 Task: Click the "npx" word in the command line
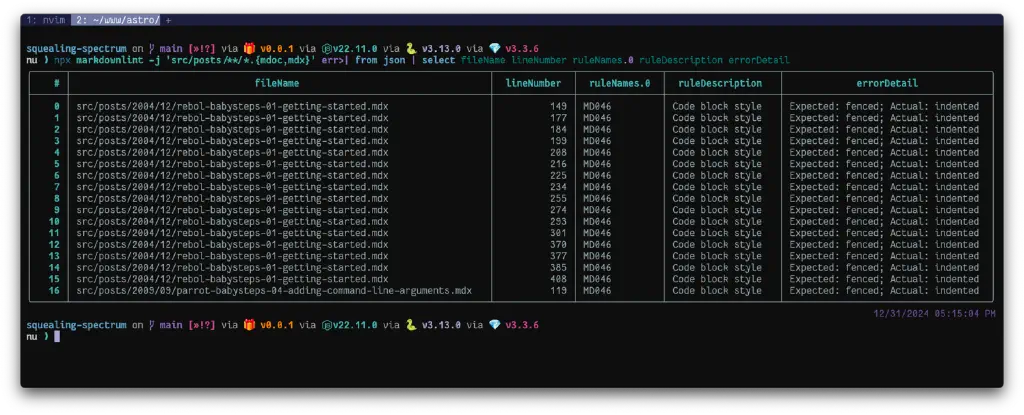tap(62, 60)
